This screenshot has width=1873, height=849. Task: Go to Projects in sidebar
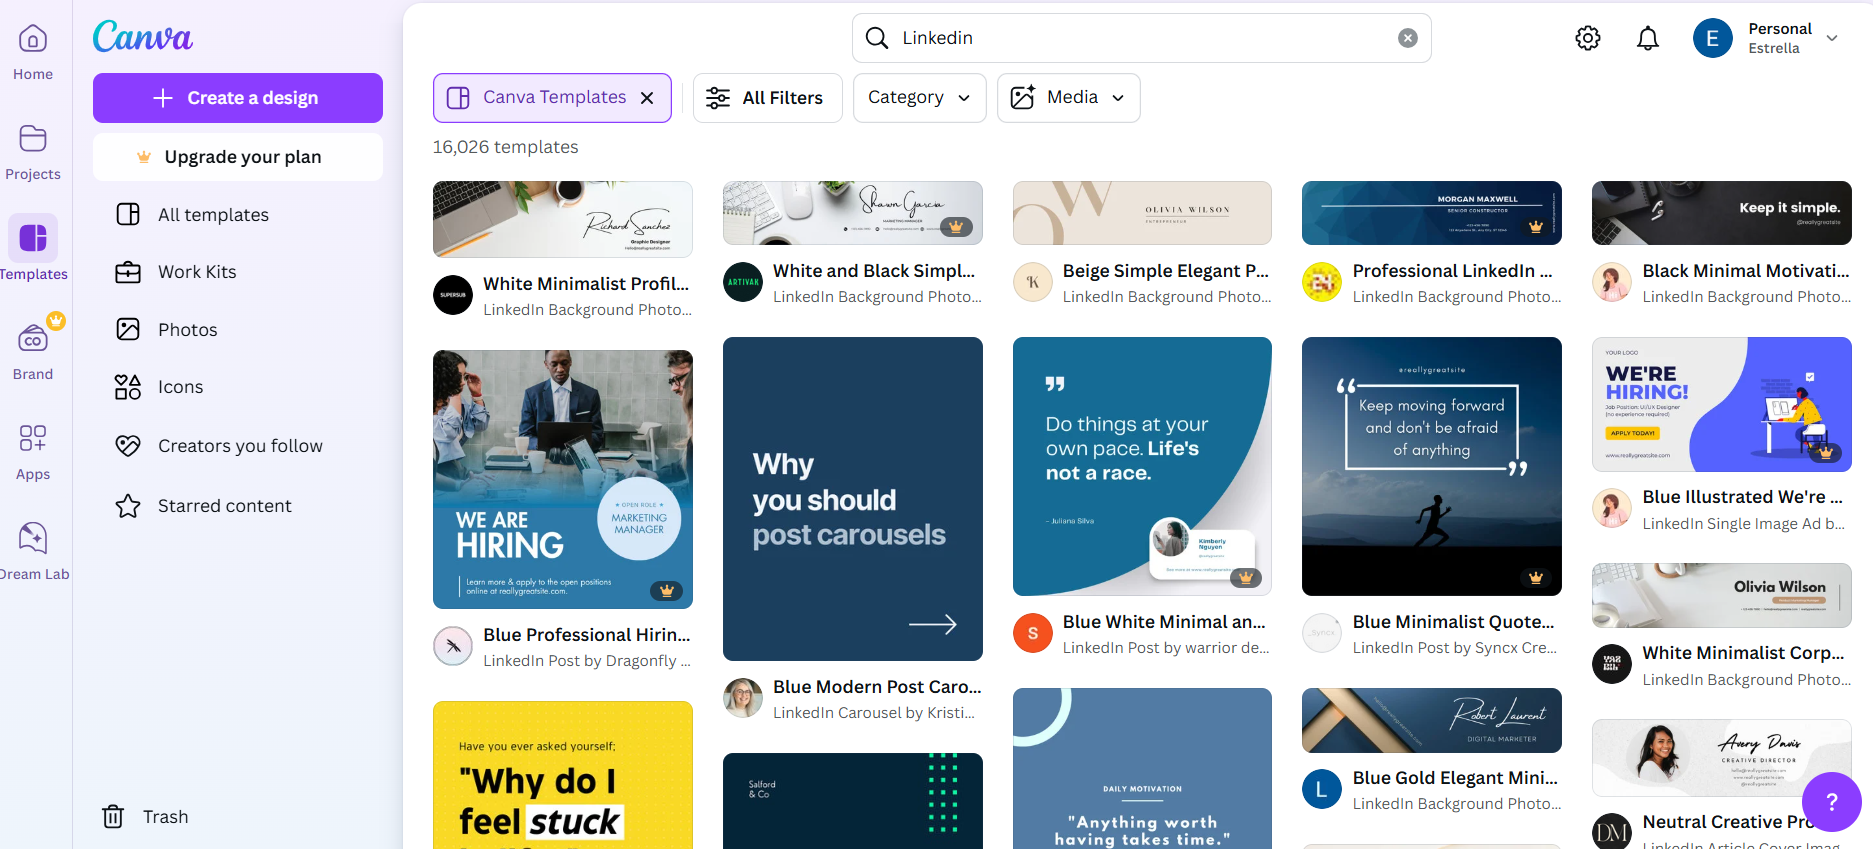pos(33,152)
